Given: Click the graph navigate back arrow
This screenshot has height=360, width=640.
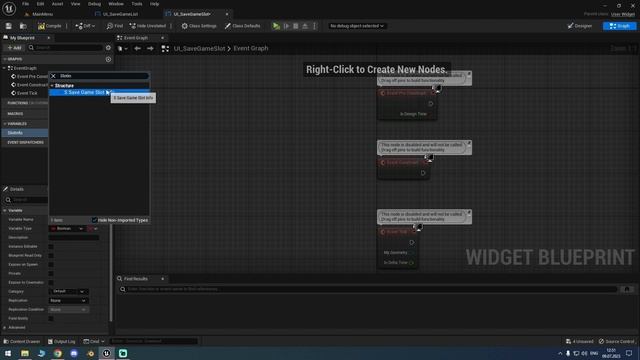Looking at the screenshot, I should coord(138,49).
